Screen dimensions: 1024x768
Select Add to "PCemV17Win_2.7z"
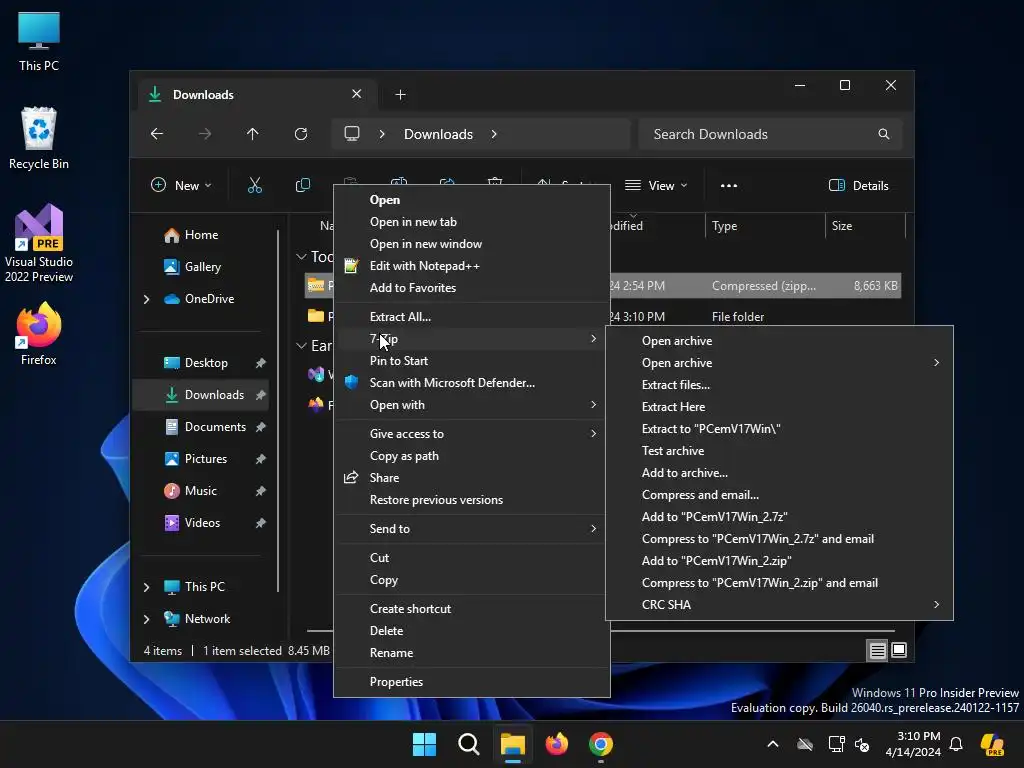click(x=779, y=517)
